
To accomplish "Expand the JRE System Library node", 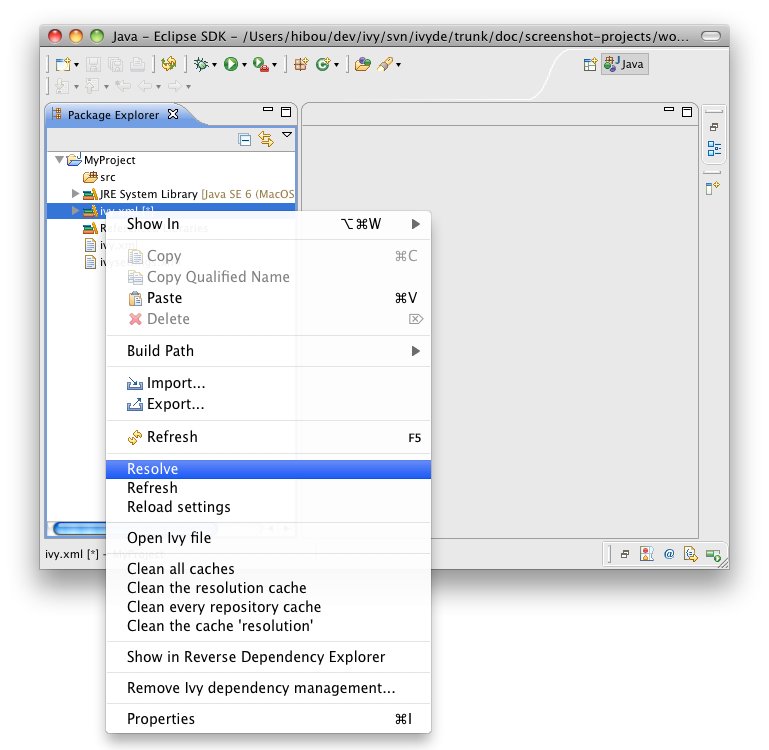I will point(75,194).
